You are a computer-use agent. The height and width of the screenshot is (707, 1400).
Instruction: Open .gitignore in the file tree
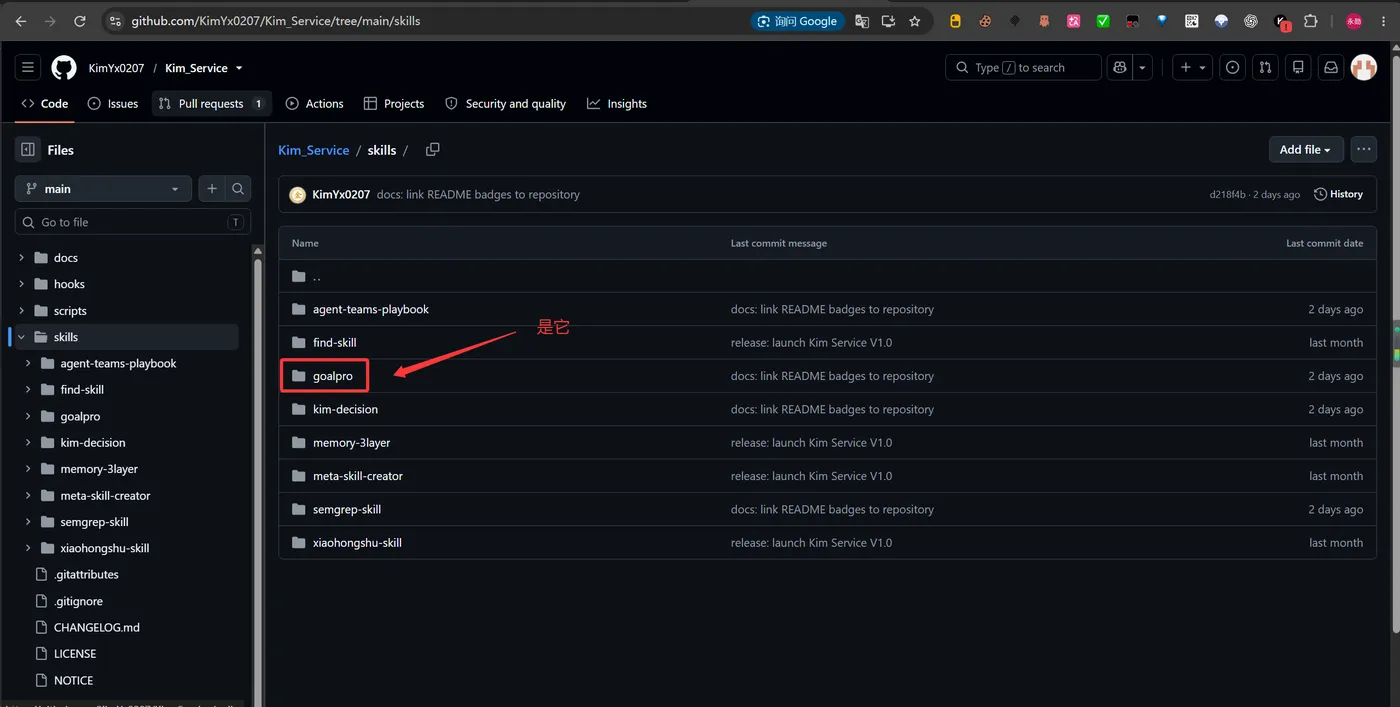click(x=78, y=601)
